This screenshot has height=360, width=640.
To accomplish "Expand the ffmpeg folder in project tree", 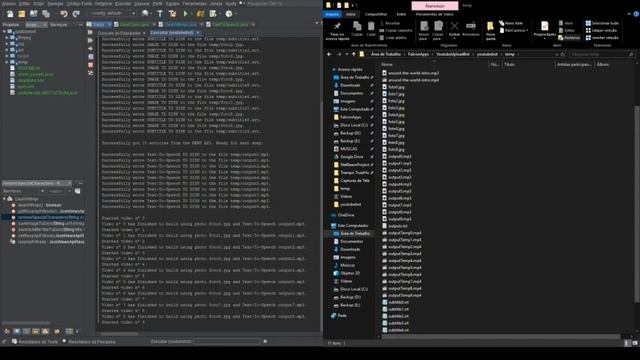I will 7,38.
